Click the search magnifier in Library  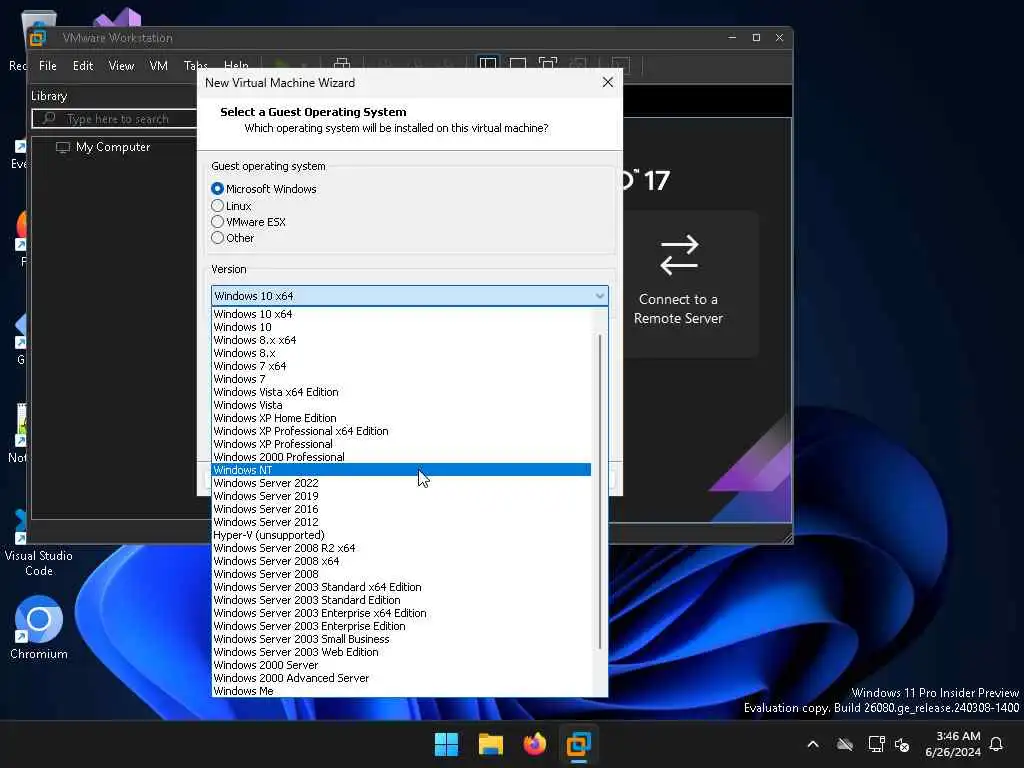point(48,118)
